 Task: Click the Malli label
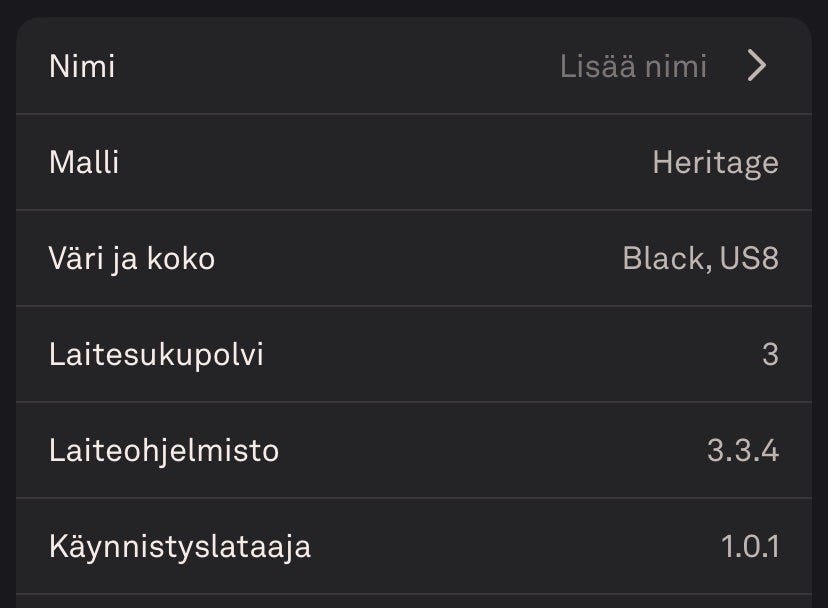click(84, 162)
